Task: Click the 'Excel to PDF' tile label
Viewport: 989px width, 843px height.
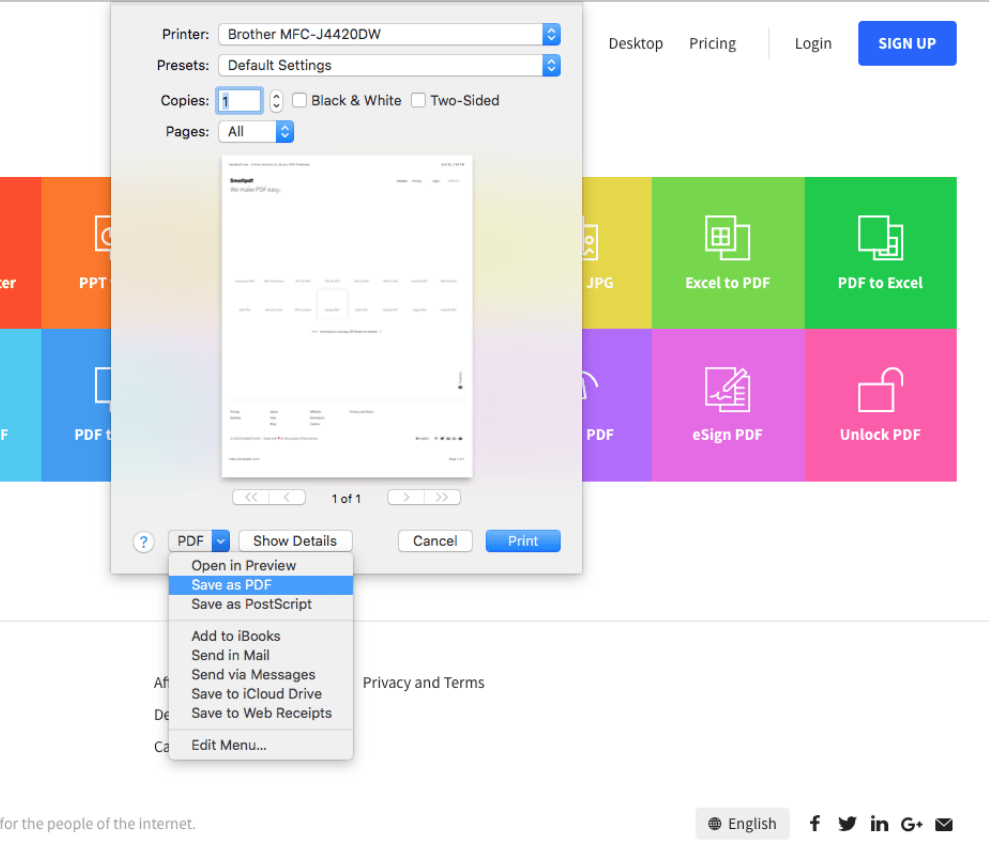Action: pos(728,283)
